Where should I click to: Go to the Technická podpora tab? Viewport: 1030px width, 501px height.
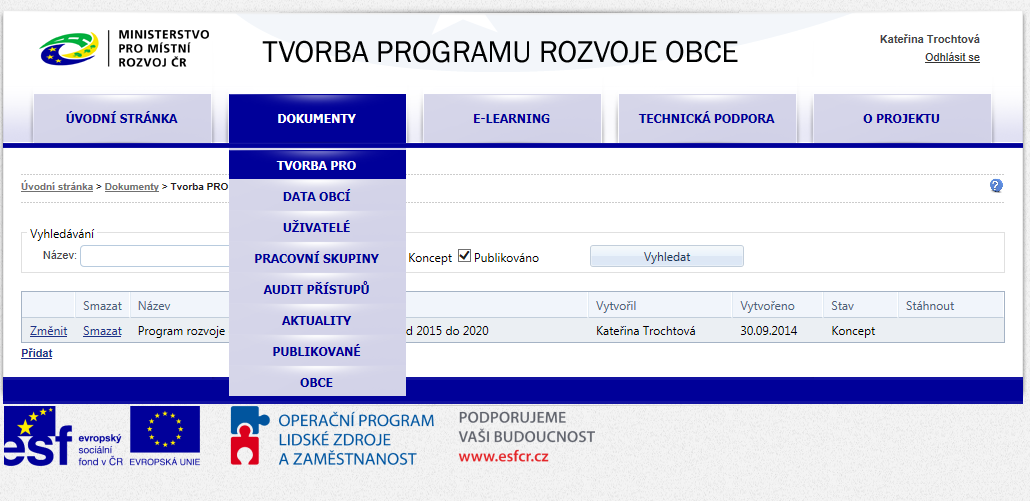[707, 119]
